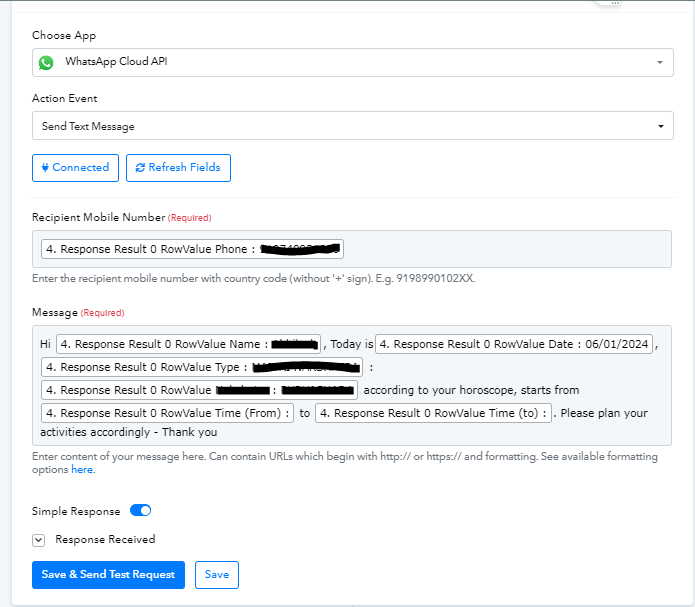Select the RowValue Name tag in message
695x607 pixels.
tap(188, 344)
